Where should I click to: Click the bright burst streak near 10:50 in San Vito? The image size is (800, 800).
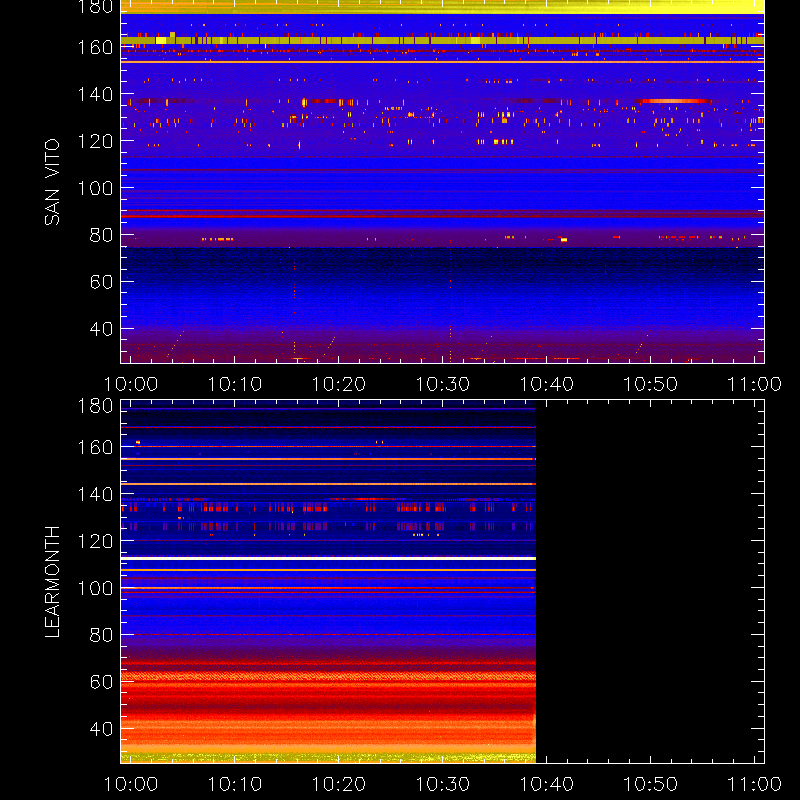674,101
